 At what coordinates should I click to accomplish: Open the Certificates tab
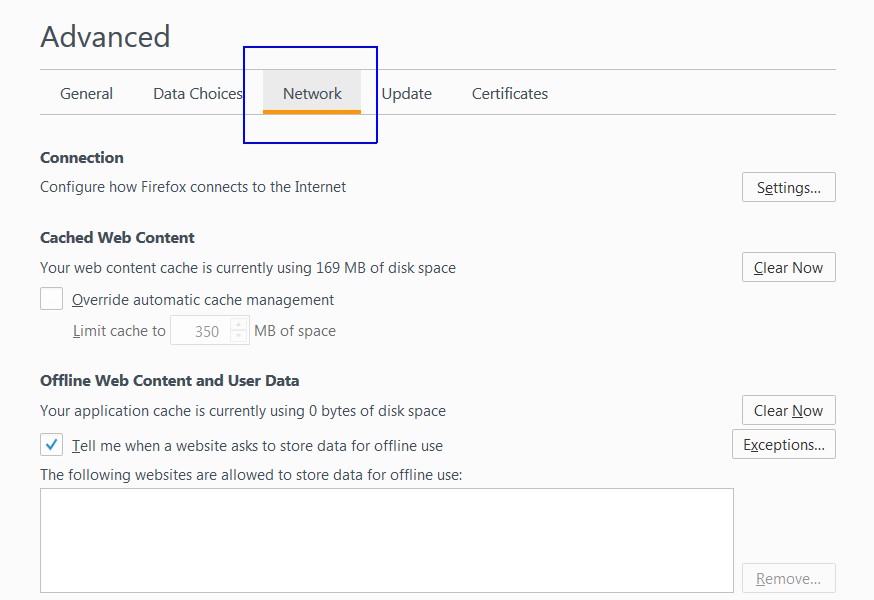pyautogui.click(x=509, y=93)
